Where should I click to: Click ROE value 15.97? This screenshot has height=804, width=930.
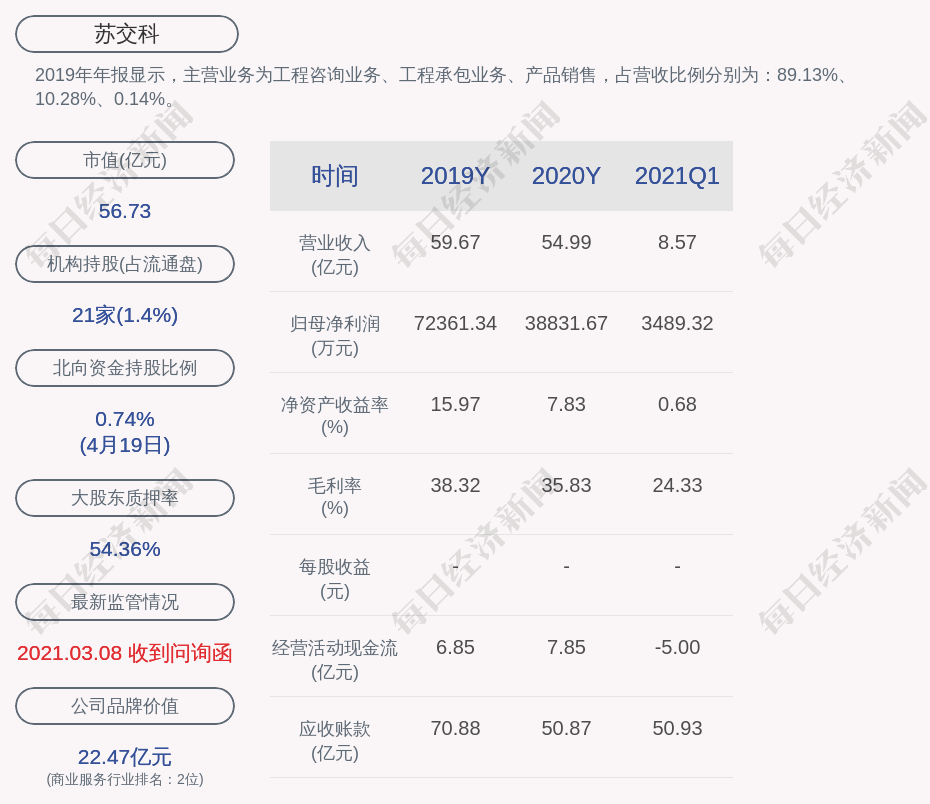point(455,404)
